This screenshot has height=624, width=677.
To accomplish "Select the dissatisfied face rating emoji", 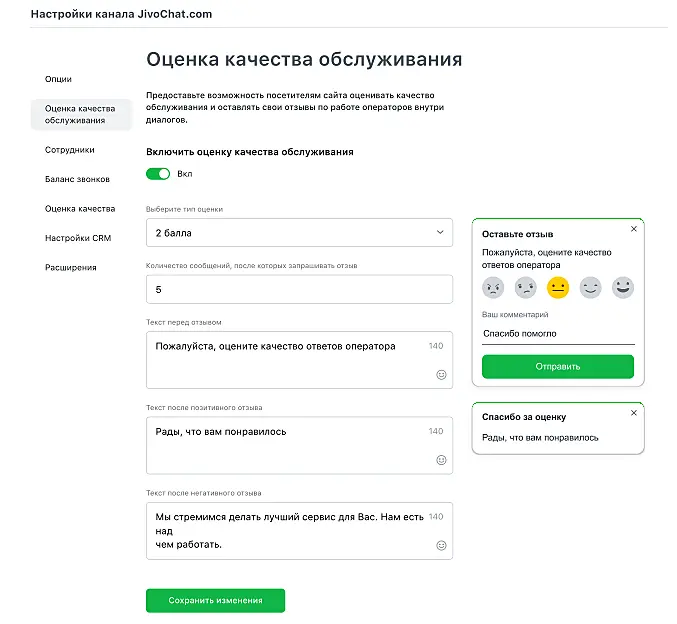I will tap(525, 288).
